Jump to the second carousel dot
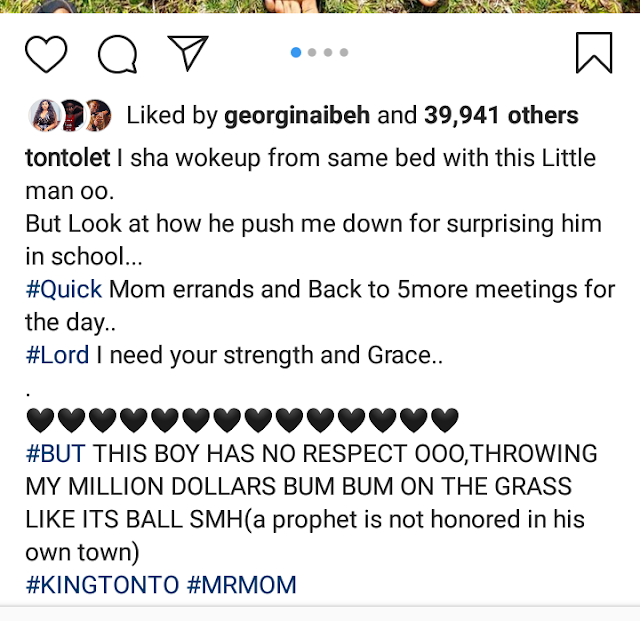 [x=312, y=52]
